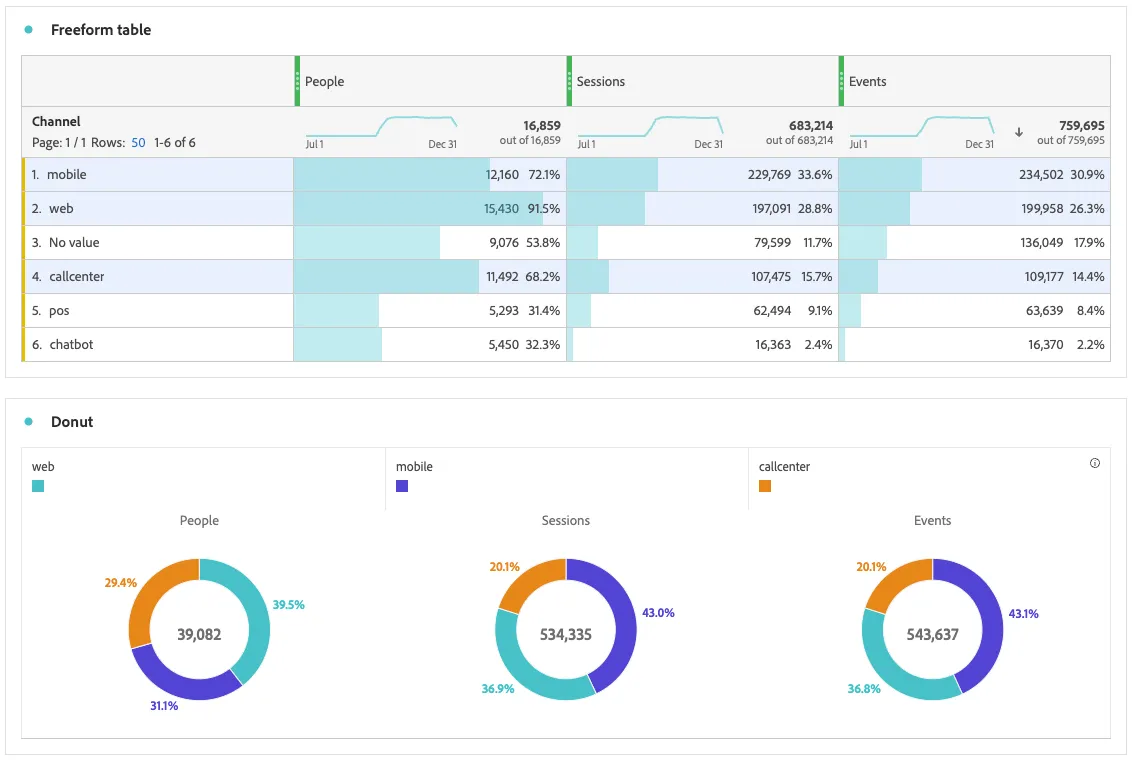Click the teal dot beside Freeform table title
Screen dimensions: 1135x765
click(28, 30)
